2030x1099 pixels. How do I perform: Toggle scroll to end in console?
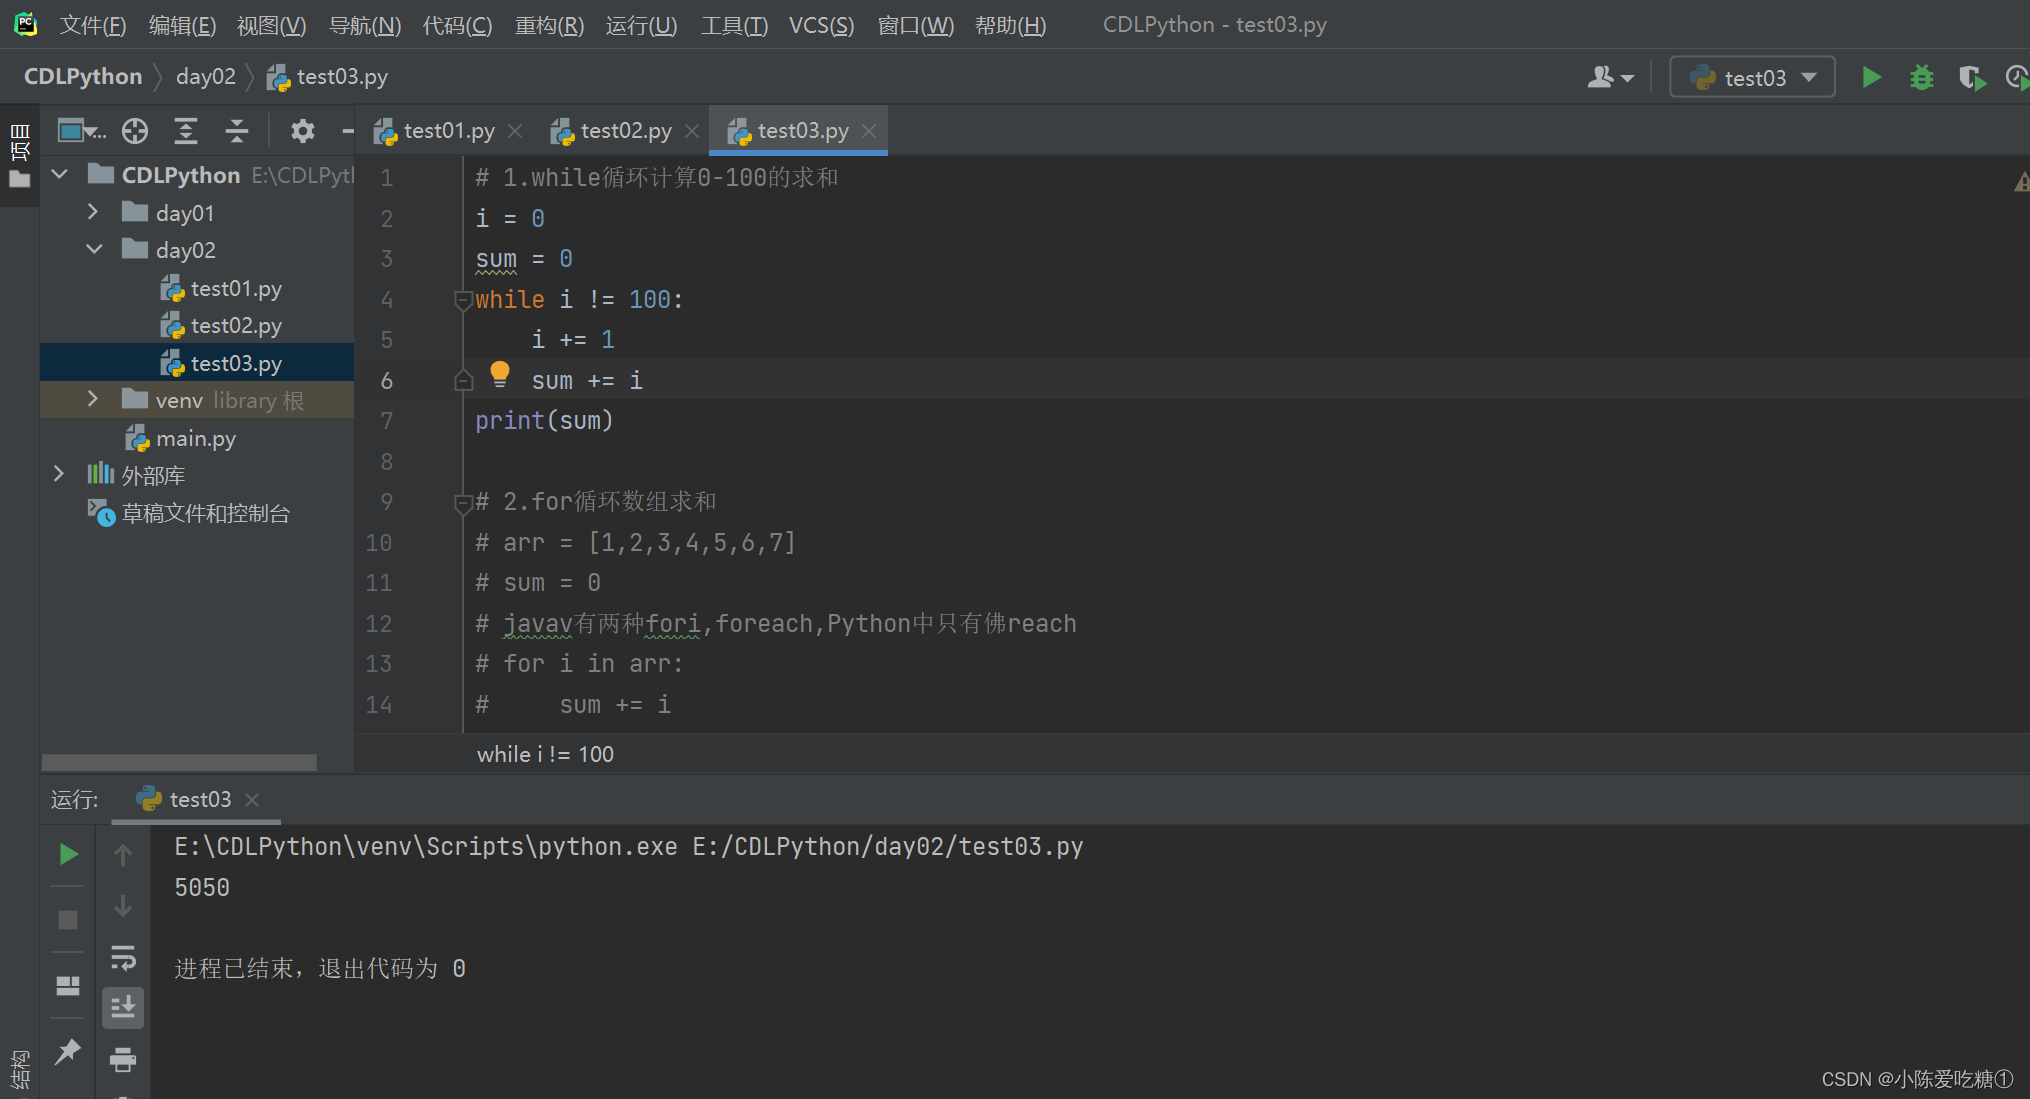click(x=123, y=1007)
